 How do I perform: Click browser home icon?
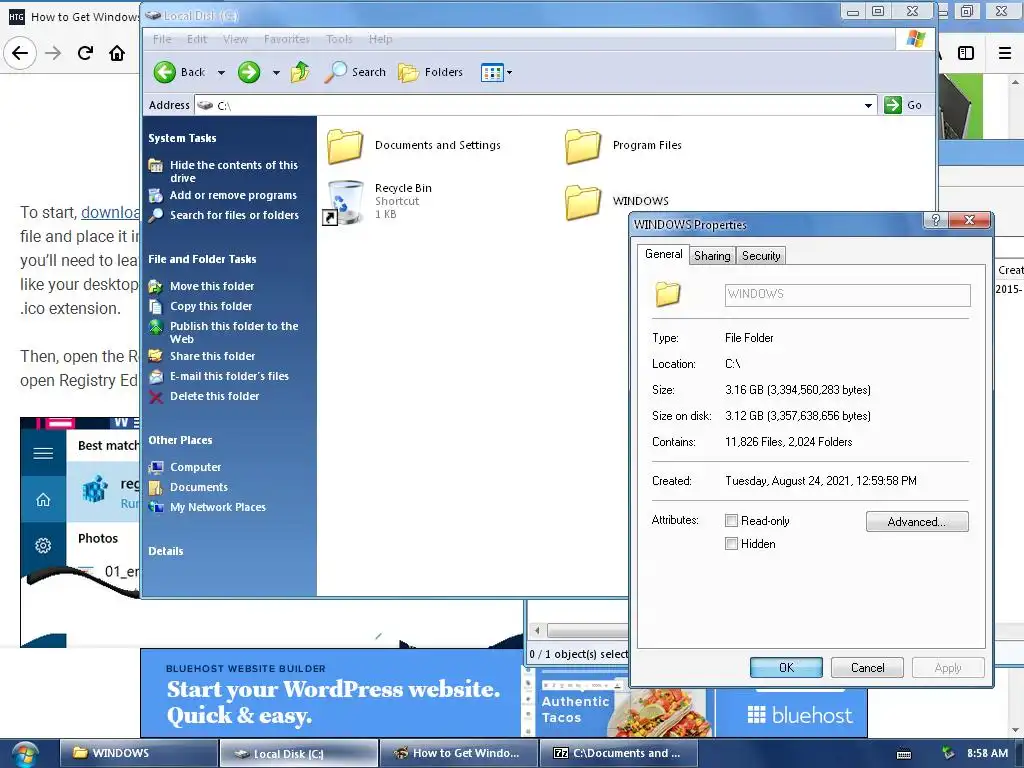tap(117, 53)
